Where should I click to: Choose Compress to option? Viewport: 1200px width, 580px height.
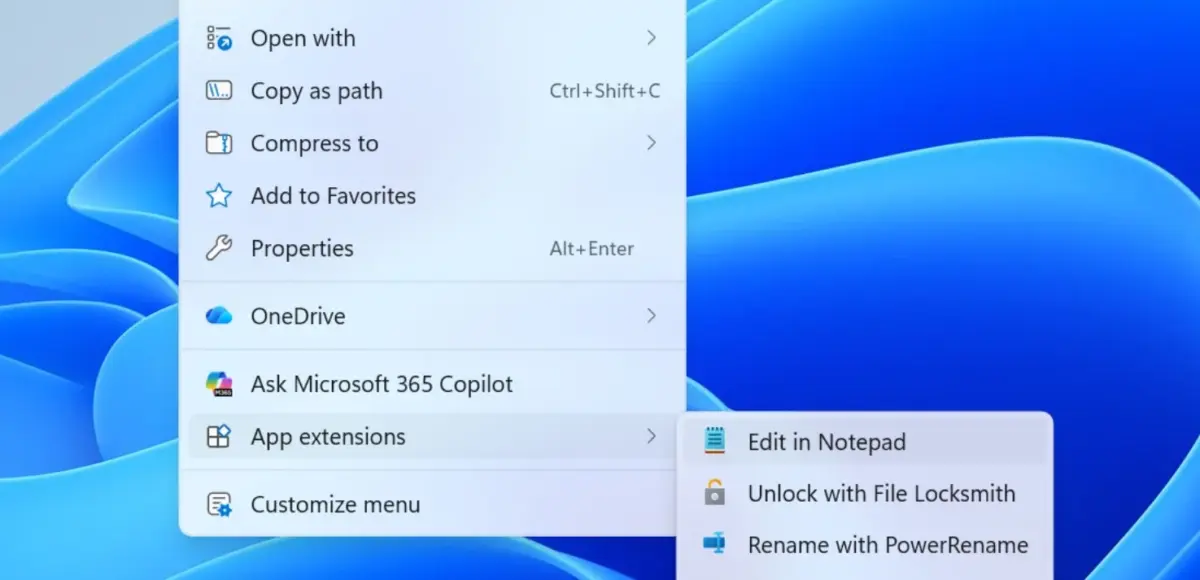pyautogui.click(x=432, y=143)
